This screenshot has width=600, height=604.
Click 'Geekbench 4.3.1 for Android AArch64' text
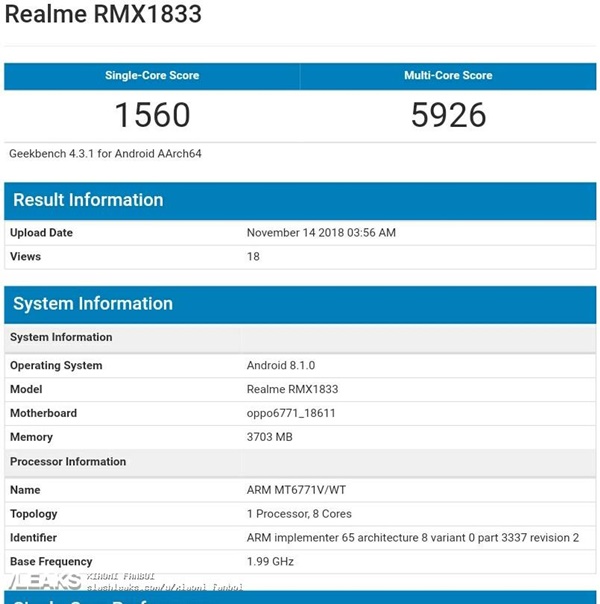click(105, 154)
